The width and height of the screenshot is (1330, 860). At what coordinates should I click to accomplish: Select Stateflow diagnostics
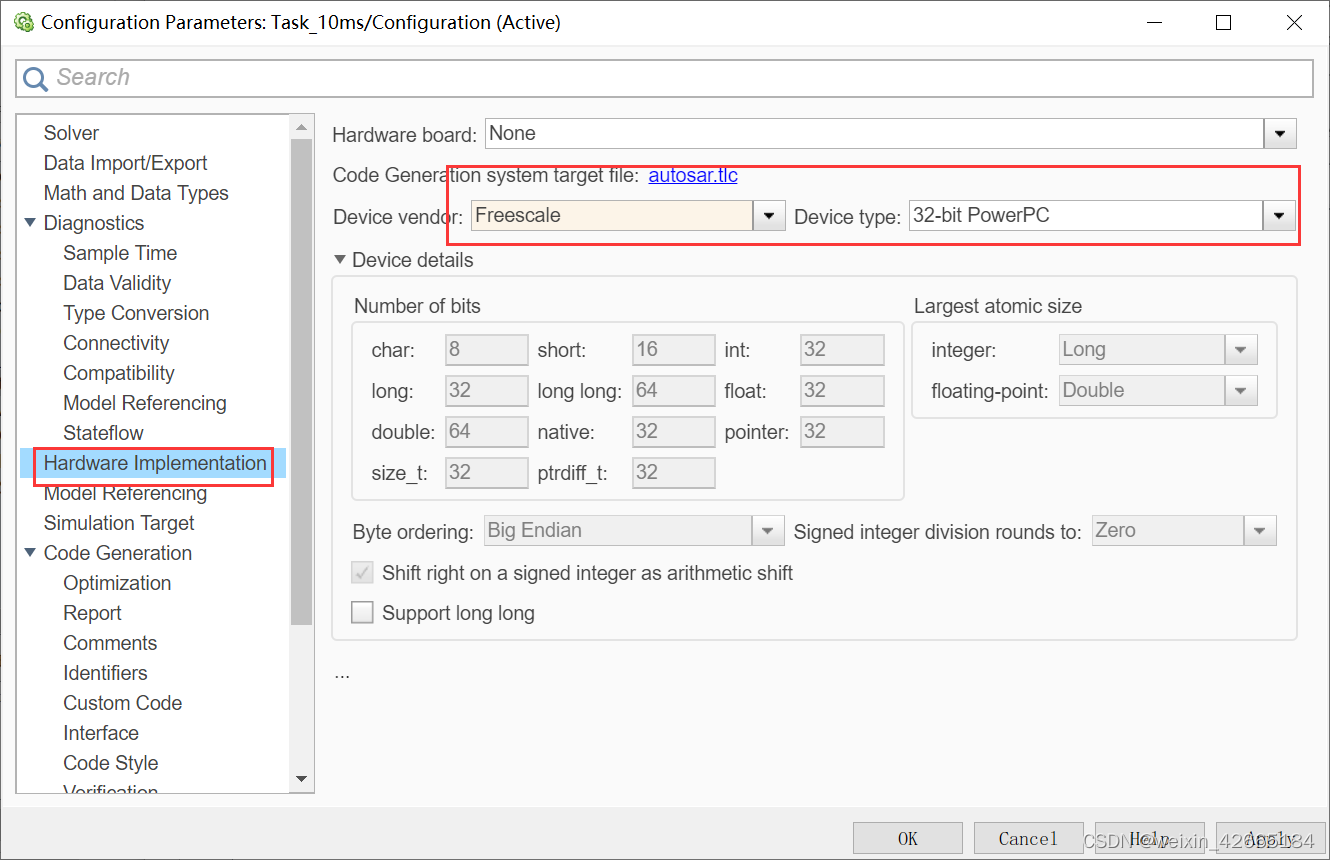103,433
